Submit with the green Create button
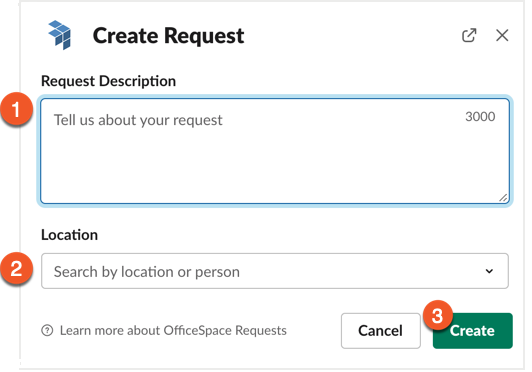 (473, 331)
